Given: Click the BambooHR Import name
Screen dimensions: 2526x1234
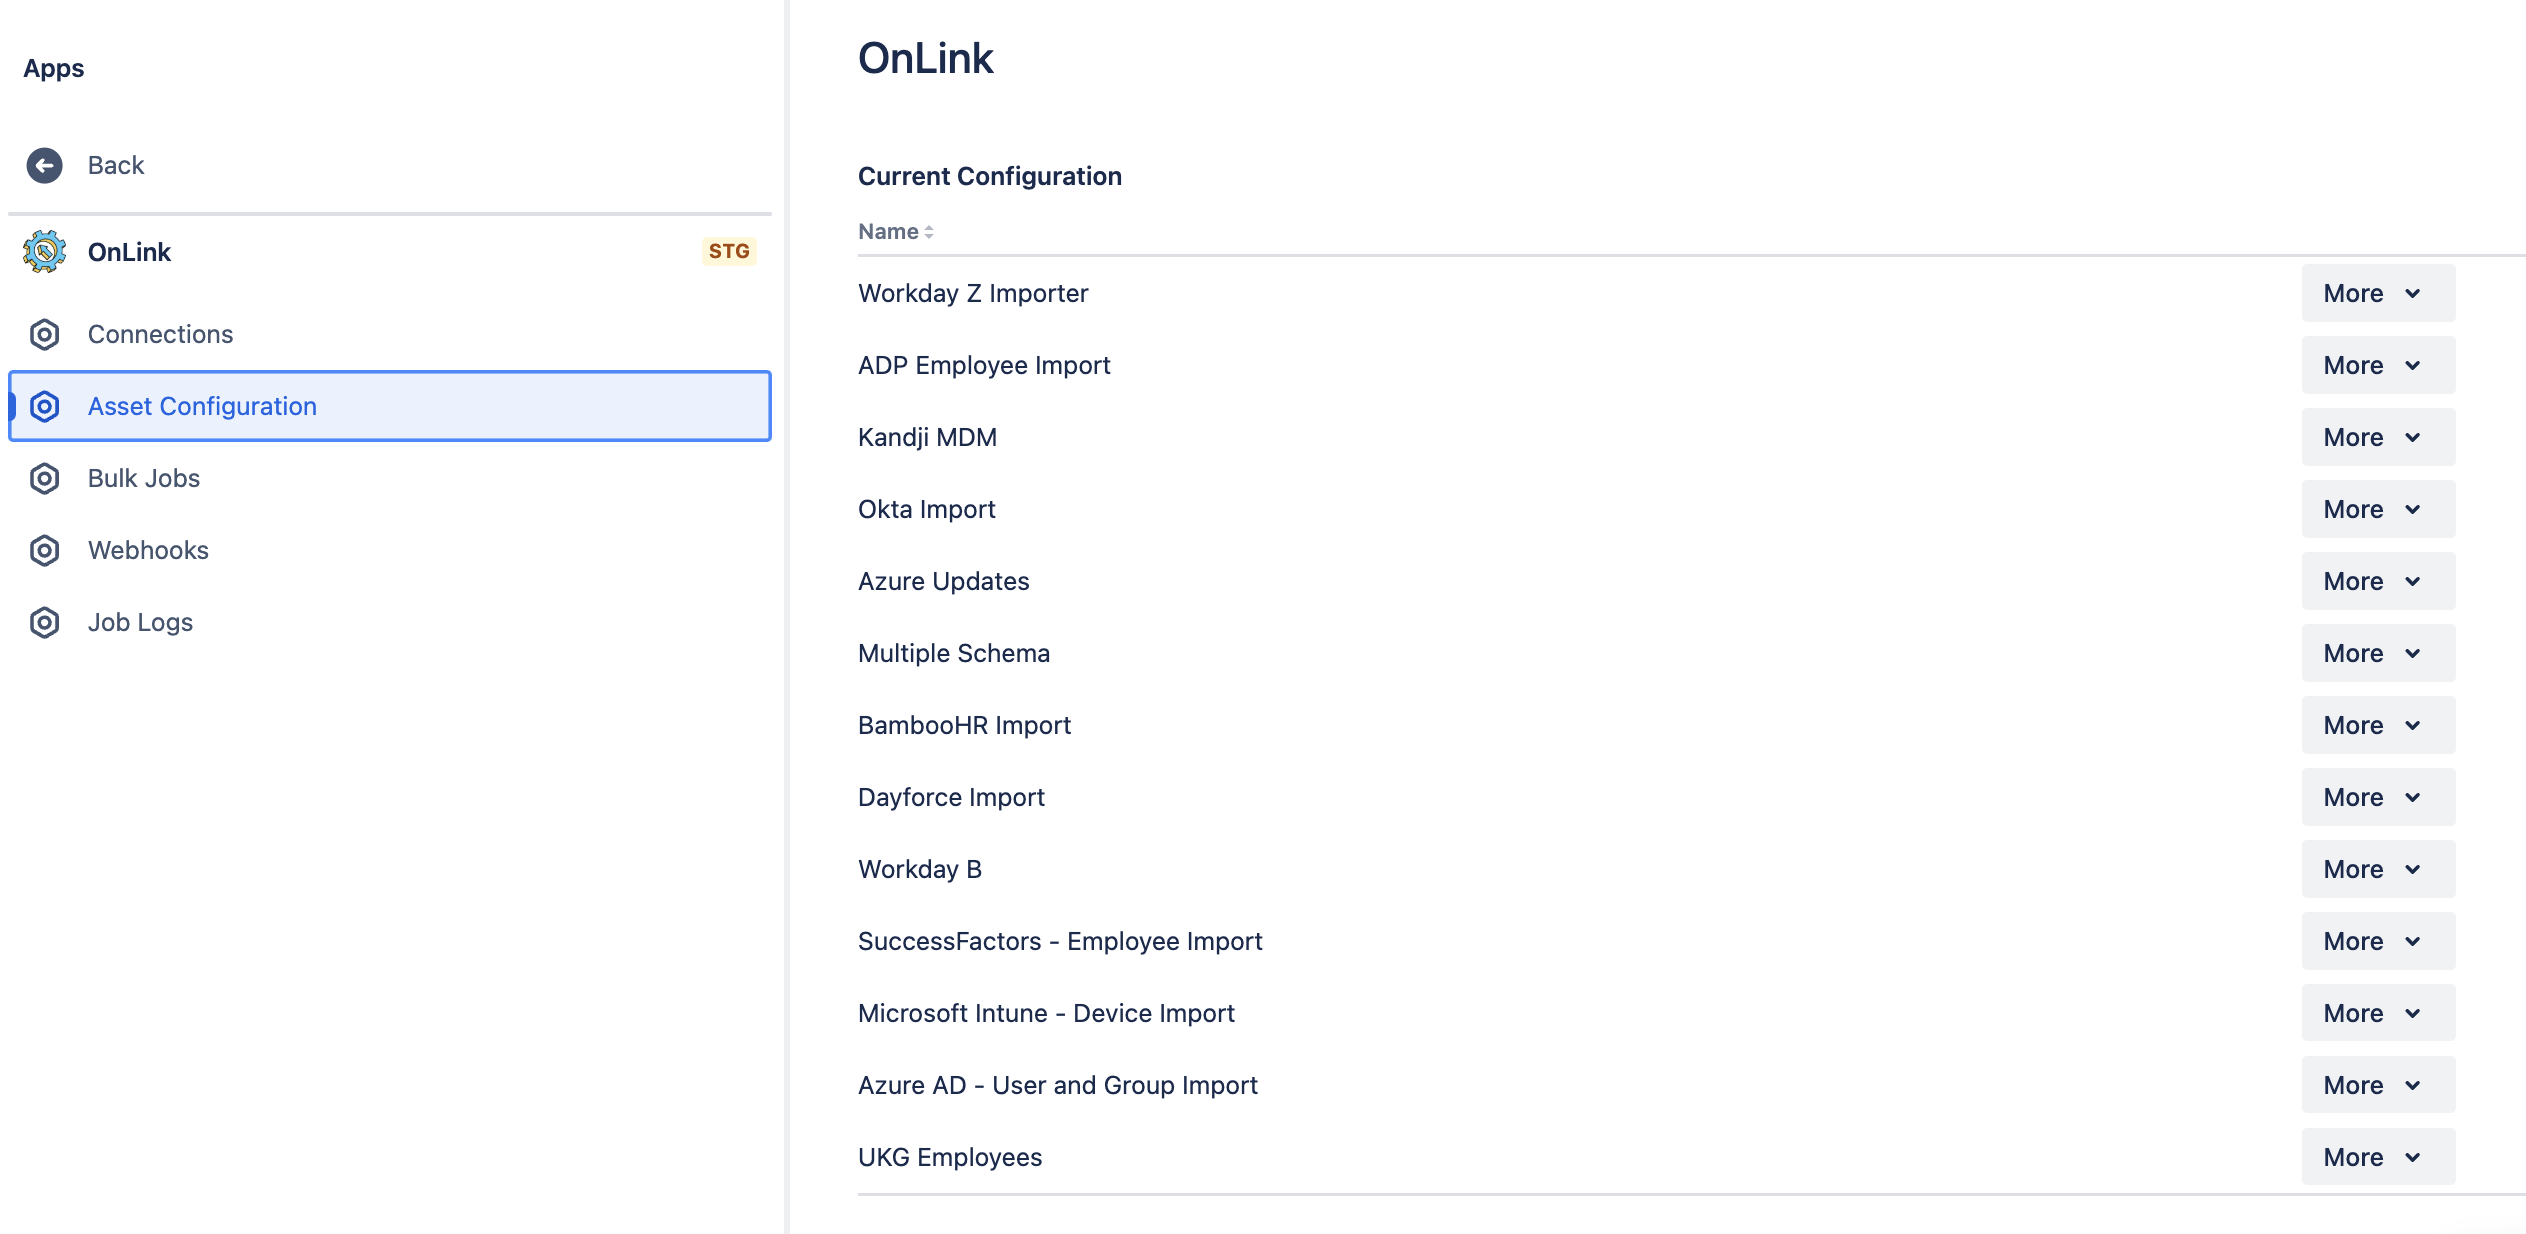Looking at the screenshot, I should 964,725.
